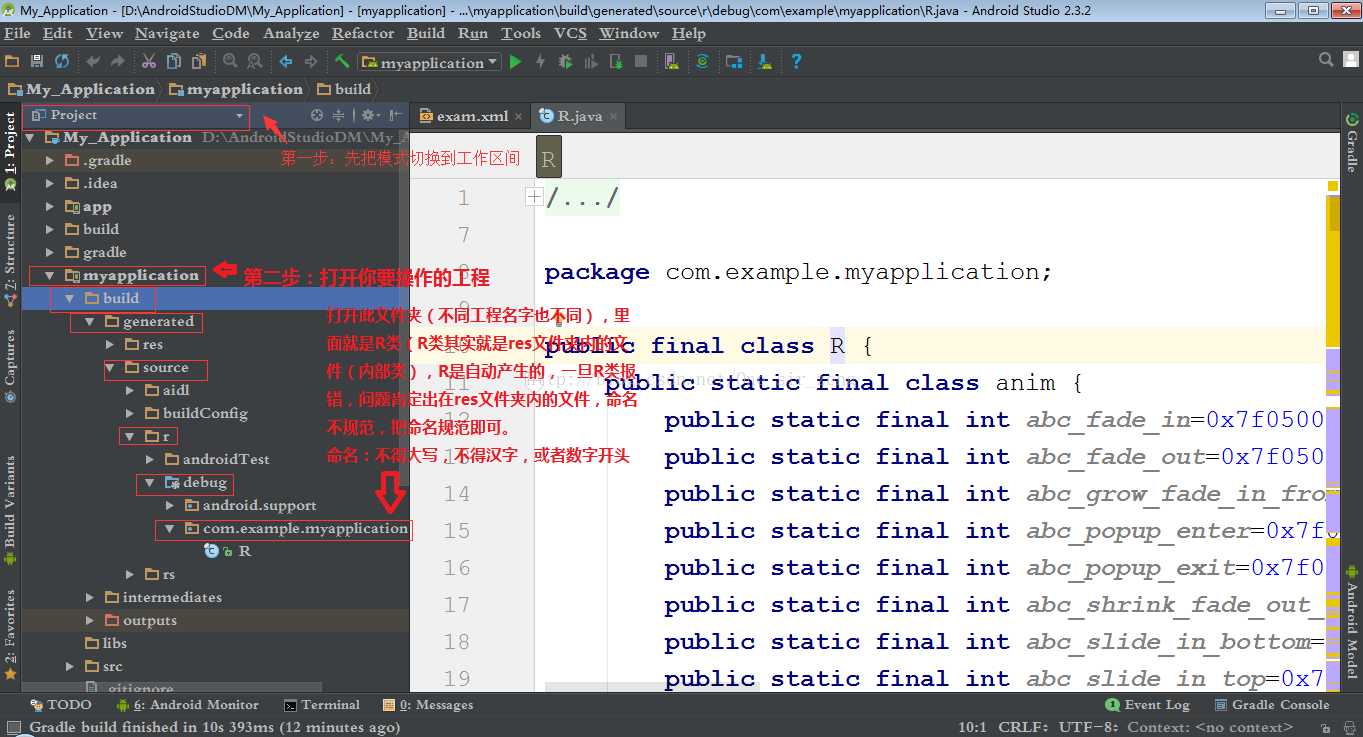This screenshot has height=737, width=1363.
Task: Click the Apply Changes lightning icon
Action: pos(541,62)
